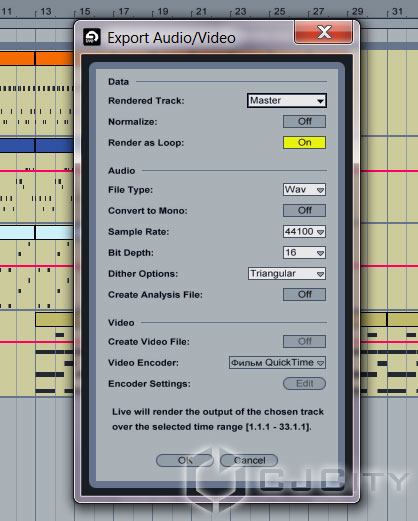Image resolution: width=418 pixels, height=521 pixels.
Task: Click the Cancel button
Action: point(249,460)
